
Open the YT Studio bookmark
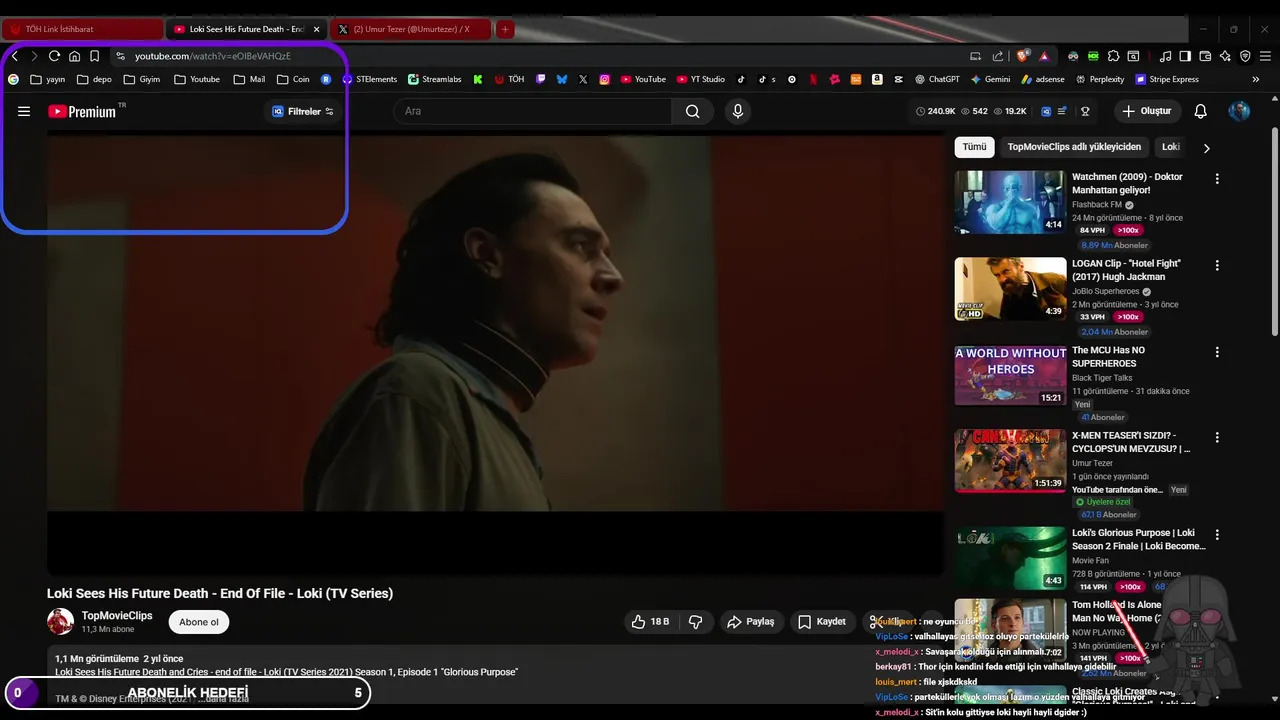click(700, 79)
